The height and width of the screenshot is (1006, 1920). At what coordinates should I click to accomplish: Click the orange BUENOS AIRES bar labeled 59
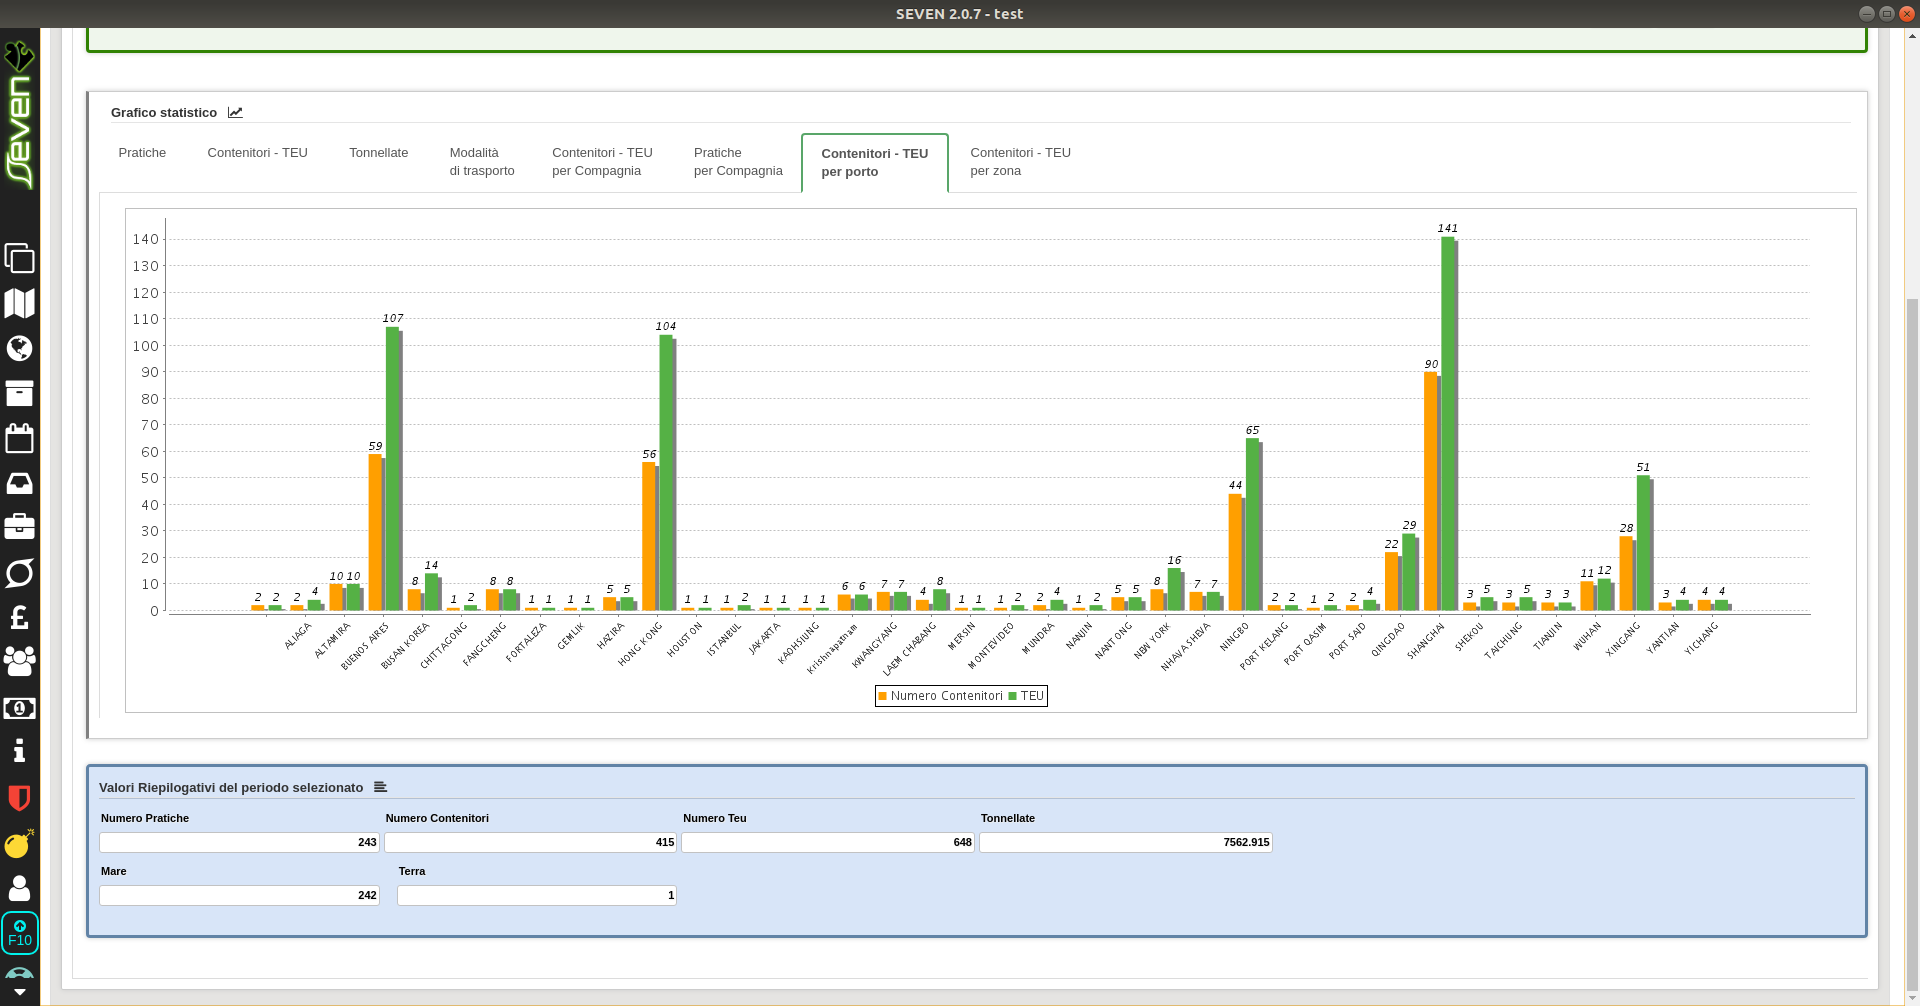click(x=376, y=533)
